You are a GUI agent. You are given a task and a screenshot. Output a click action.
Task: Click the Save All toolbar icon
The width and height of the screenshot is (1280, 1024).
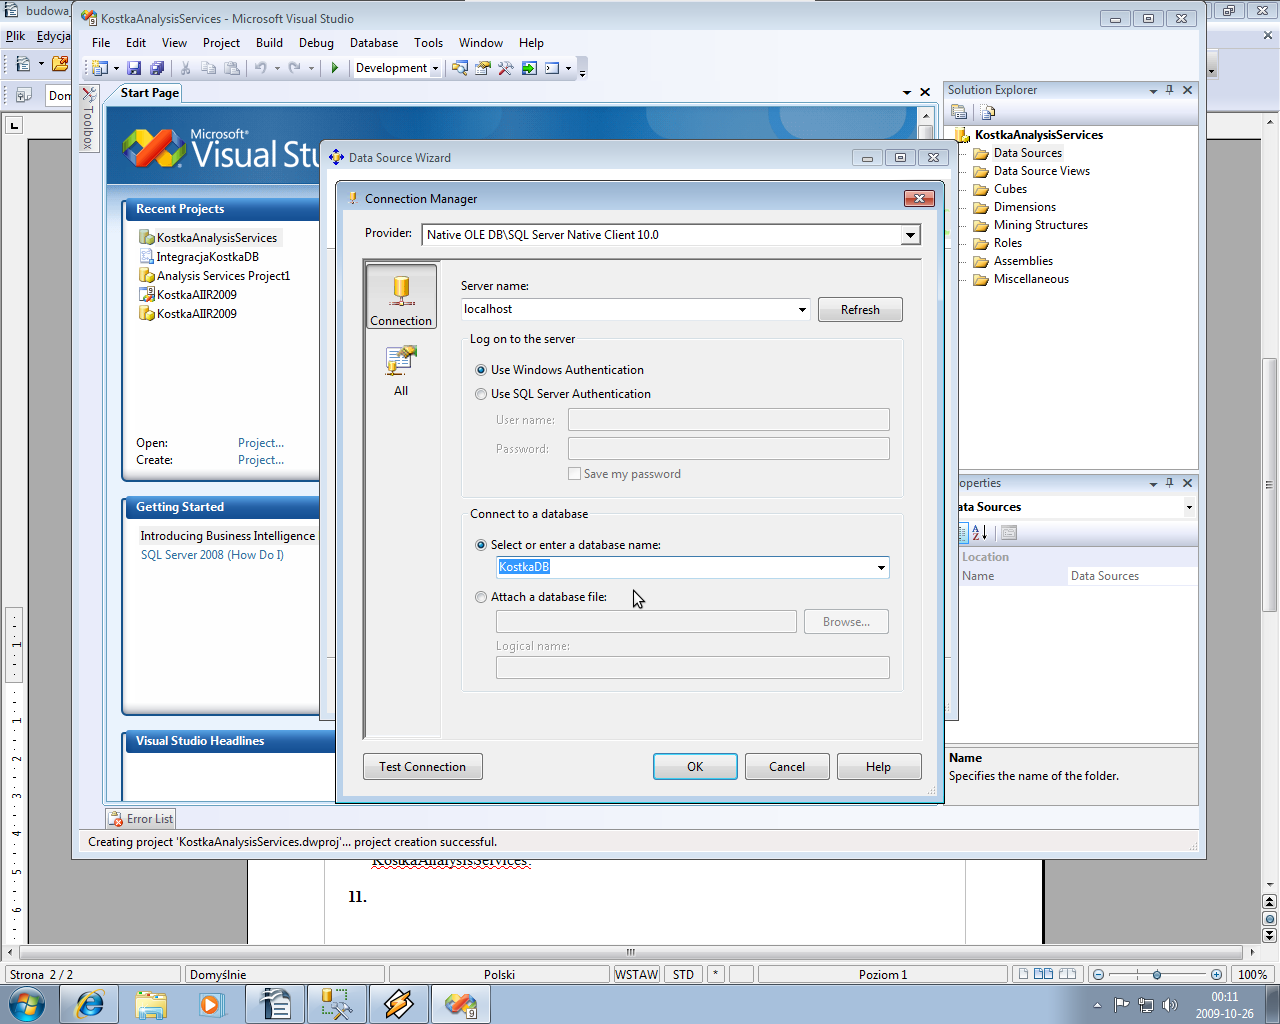click(157, 68)
